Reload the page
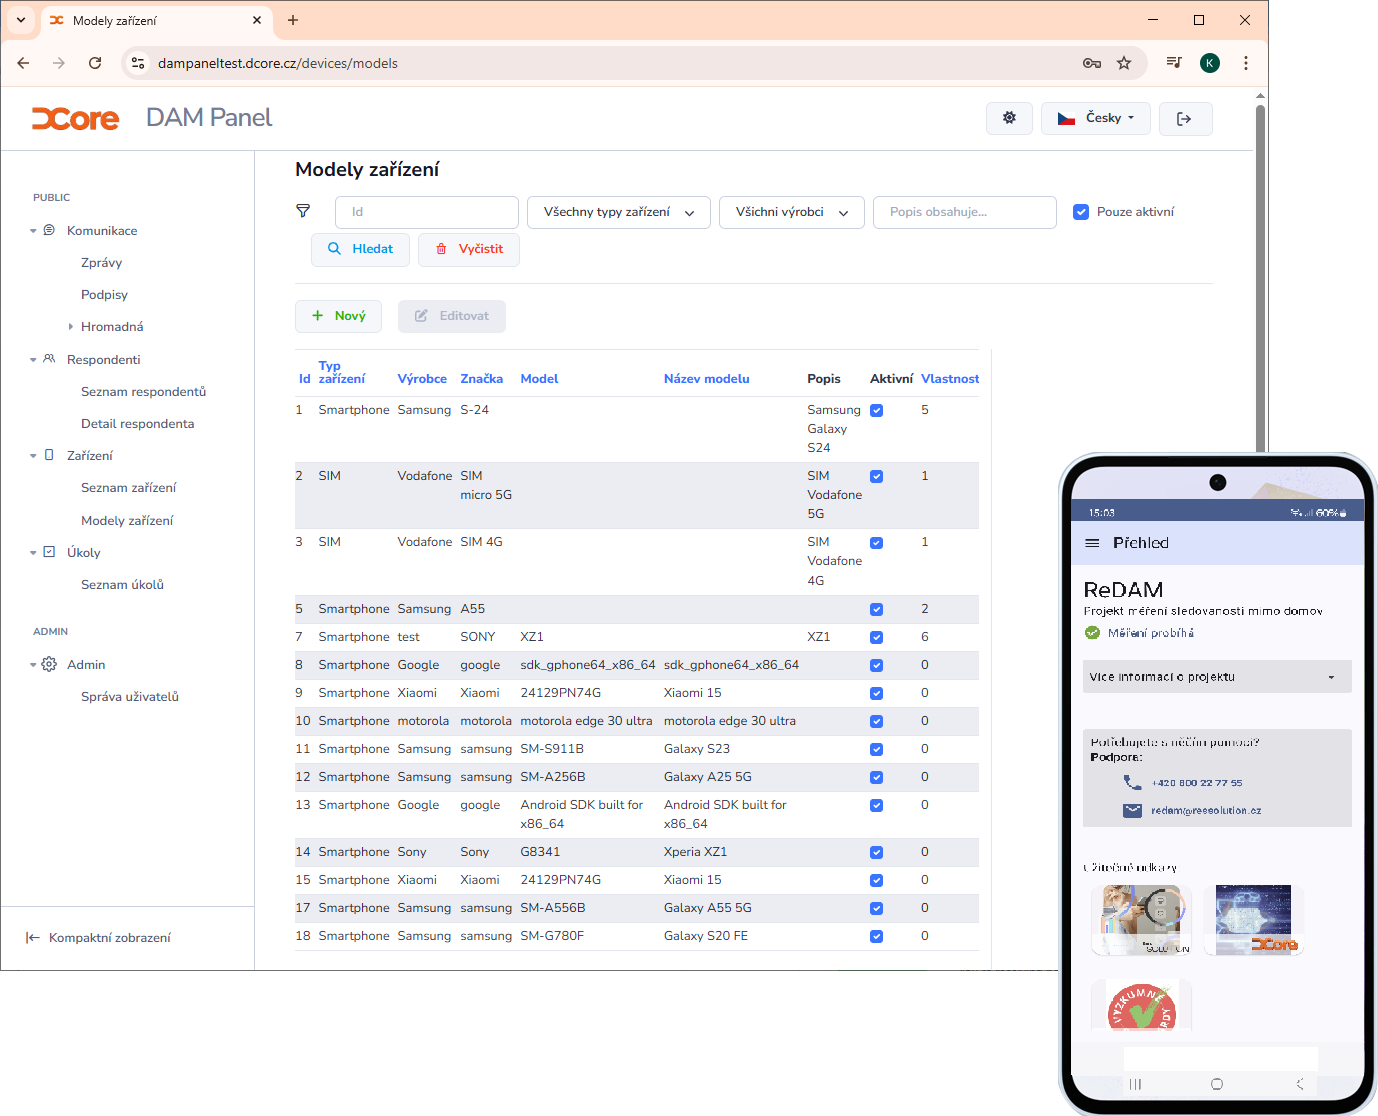 tap(95, 63)
